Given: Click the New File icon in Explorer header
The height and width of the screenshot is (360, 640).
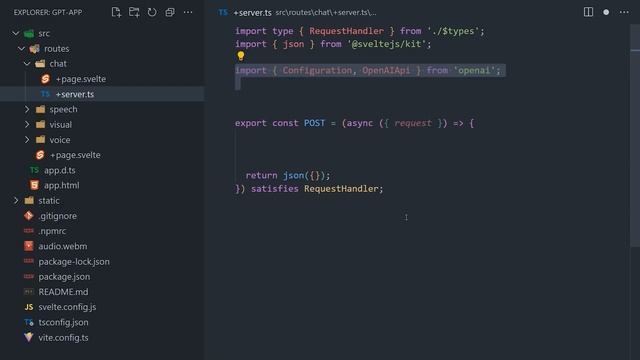Looking at the screenshot, I should [x=116, y=12].
